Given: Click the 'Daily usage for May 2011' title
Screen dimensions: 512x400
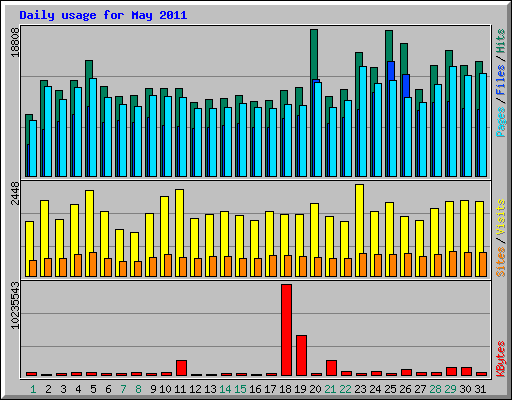Looking at the screenshot, I should [103, 16].
